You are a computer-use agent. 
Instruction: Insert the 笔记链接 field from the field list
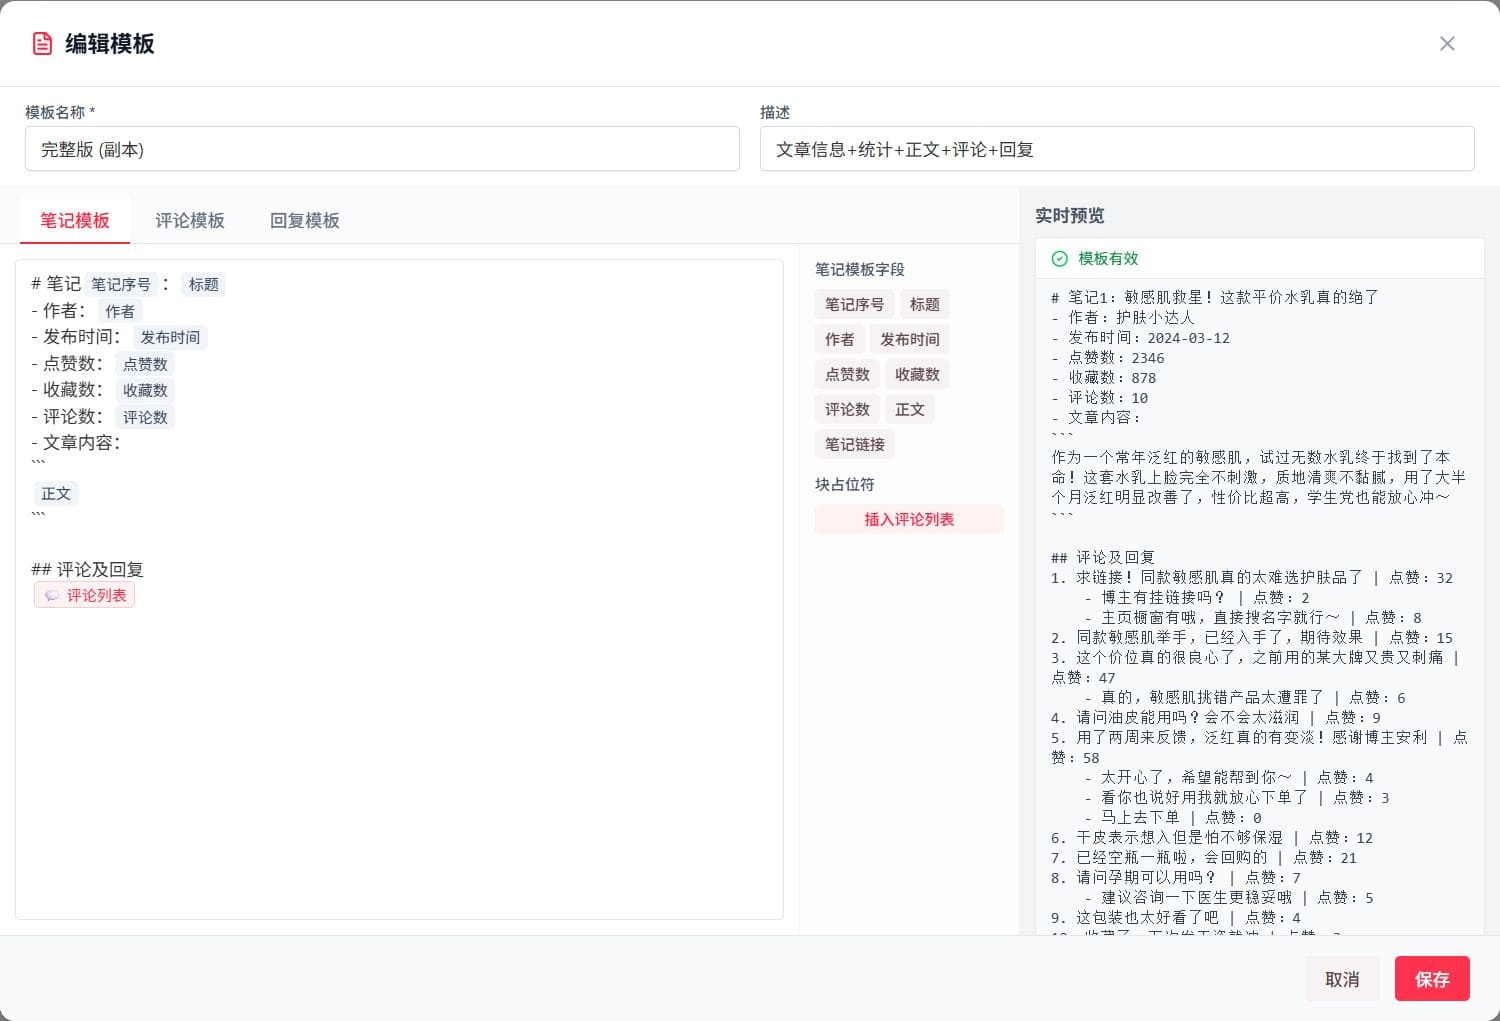(854, 444)
